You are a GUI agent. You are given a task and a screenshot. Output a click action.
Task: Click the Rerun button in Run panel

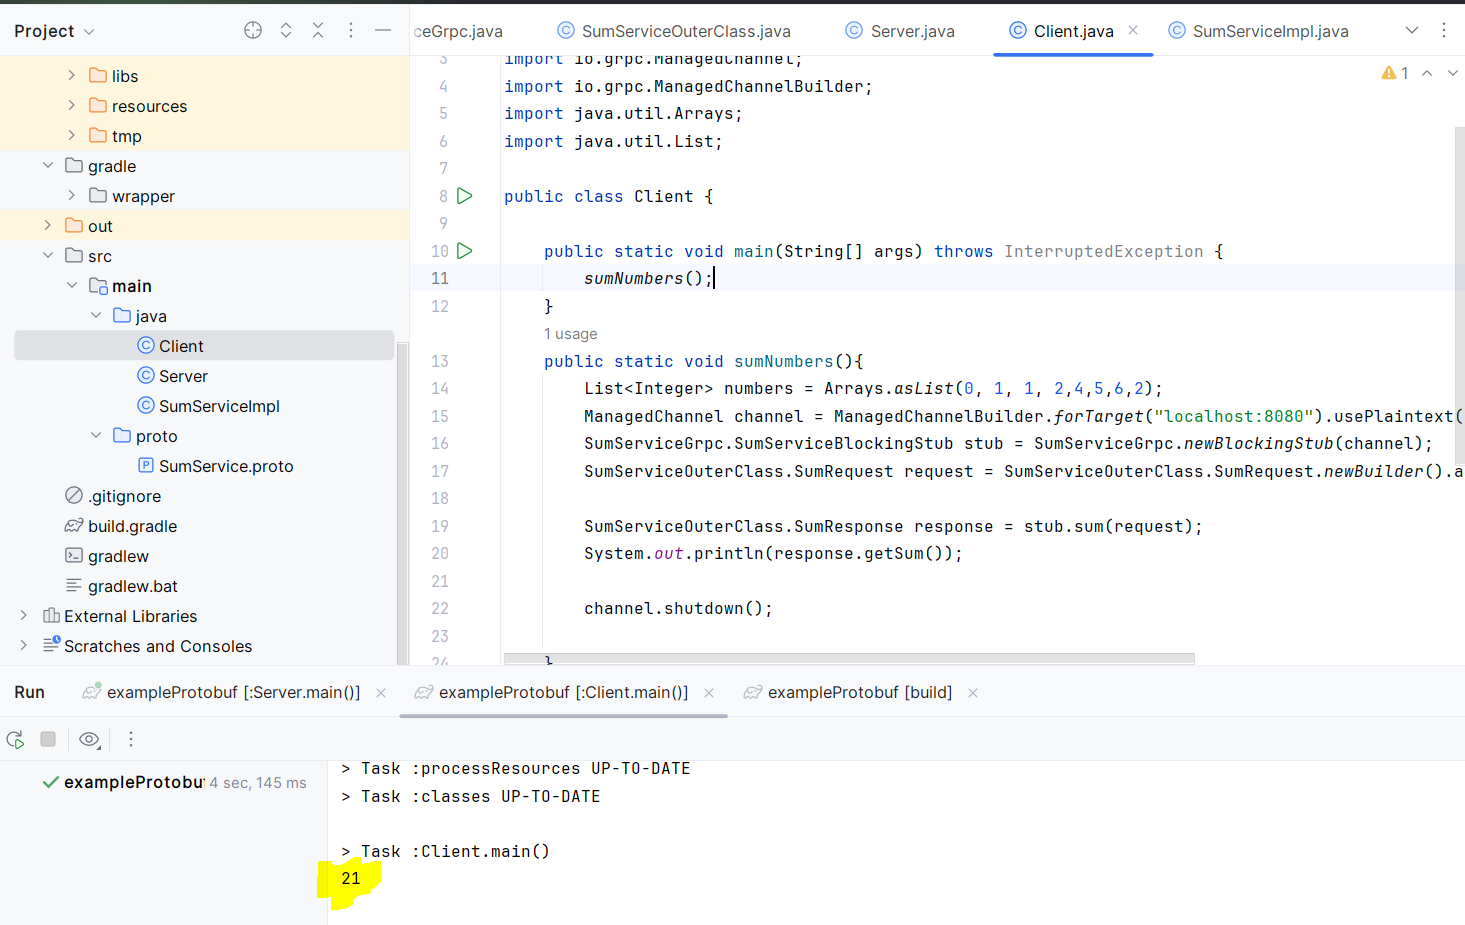(x=15, y=739)
